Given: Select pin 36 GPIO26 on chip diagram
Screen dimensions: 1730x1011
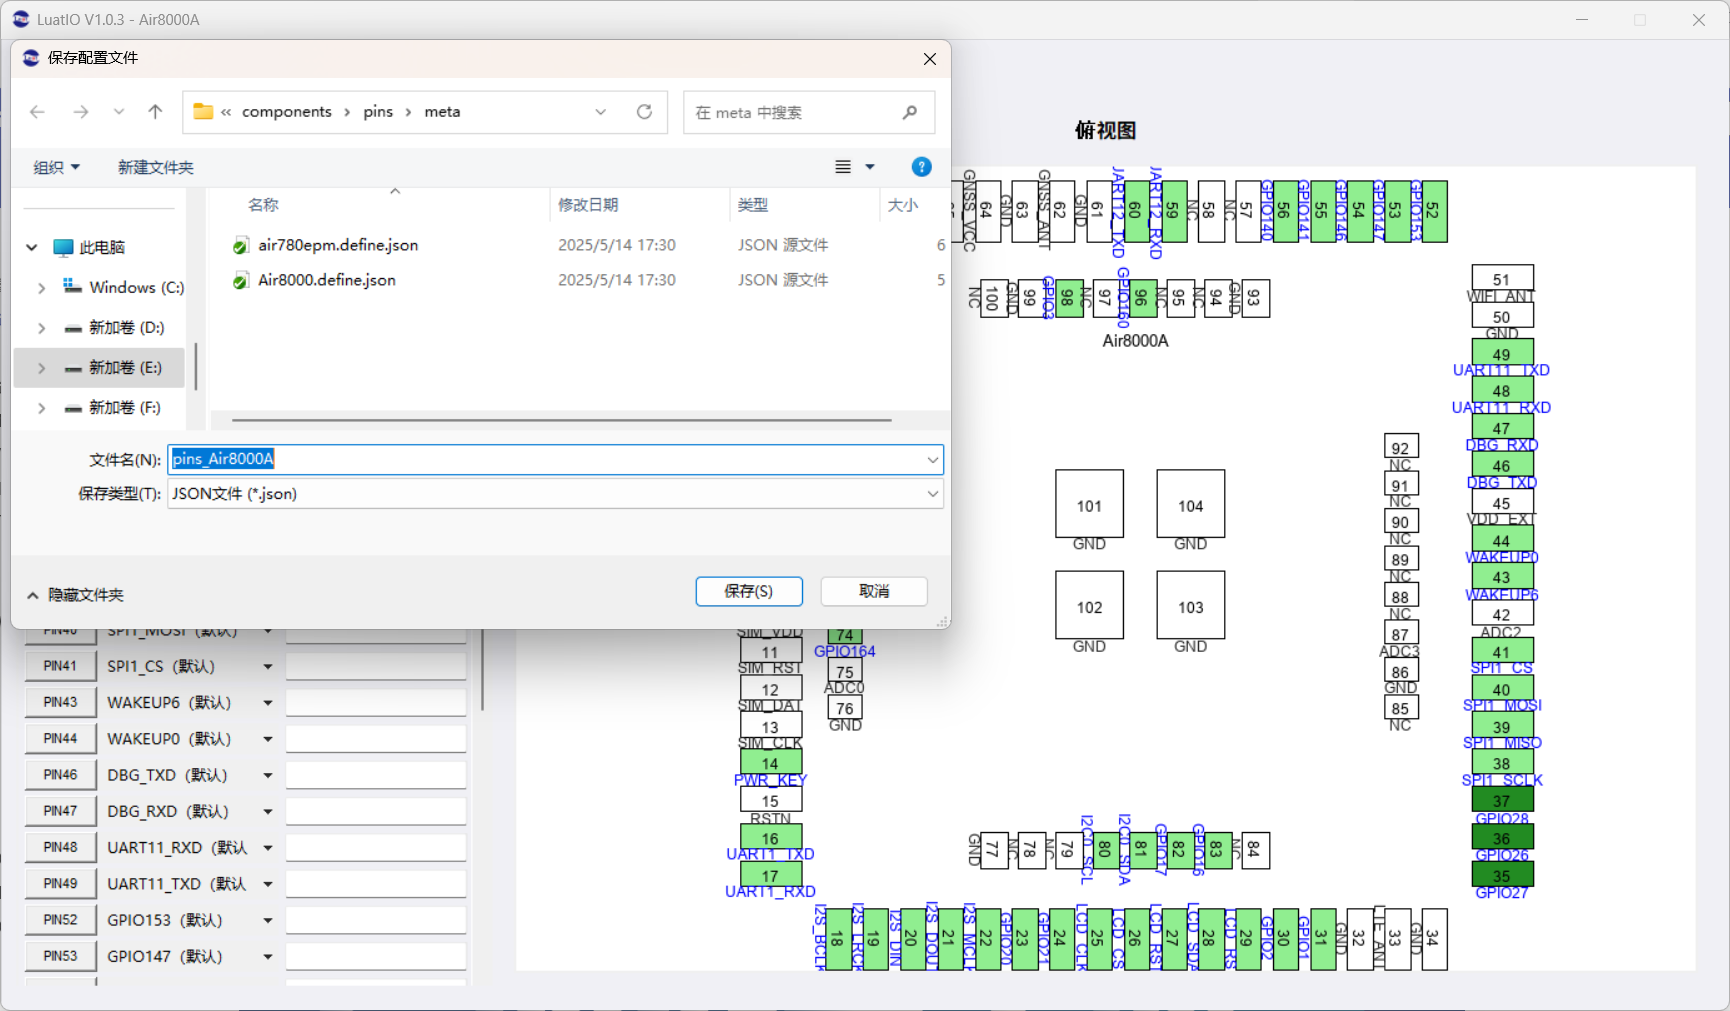Looking at the screenshot, I should (x=1502, y=838).
